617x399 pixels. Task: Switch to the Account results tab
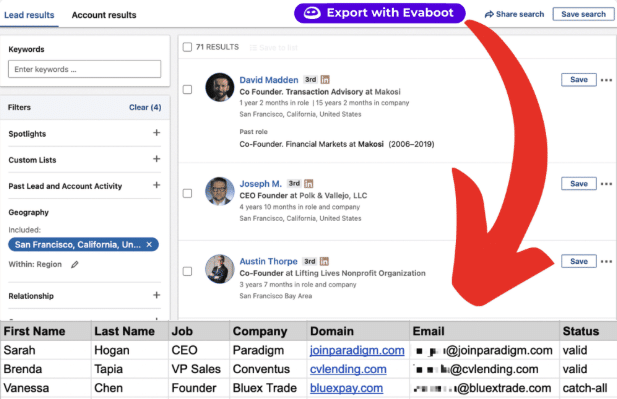tap(104, 15)
